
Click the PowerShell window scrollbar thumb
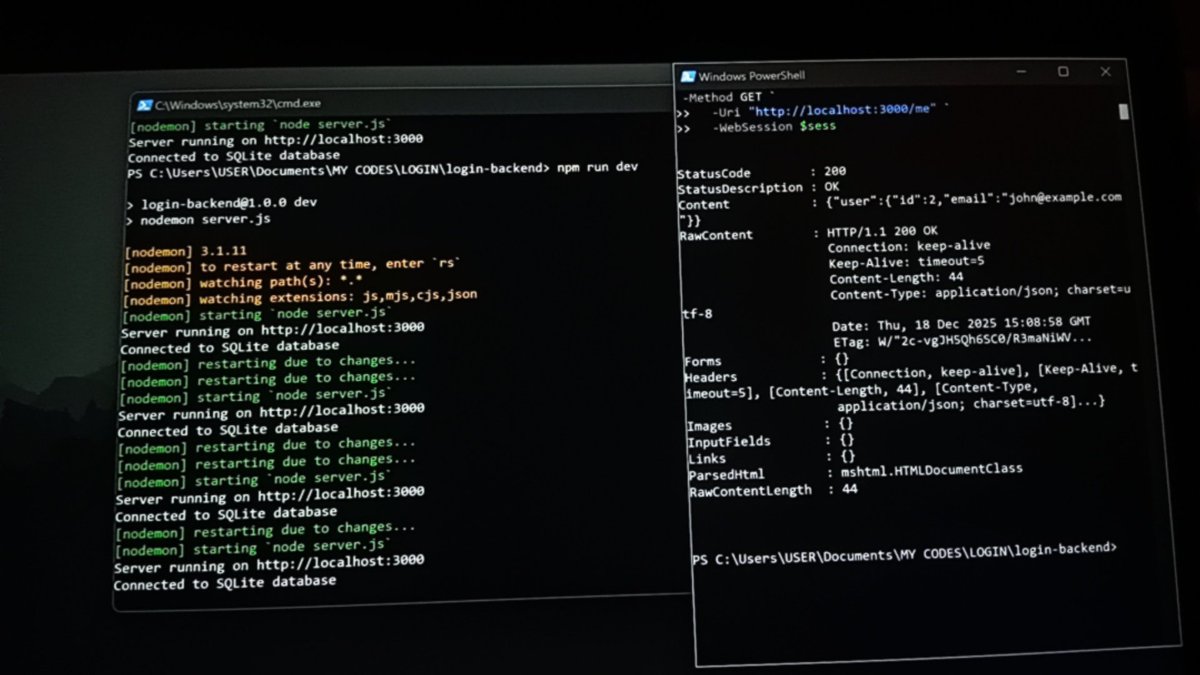1124,111
